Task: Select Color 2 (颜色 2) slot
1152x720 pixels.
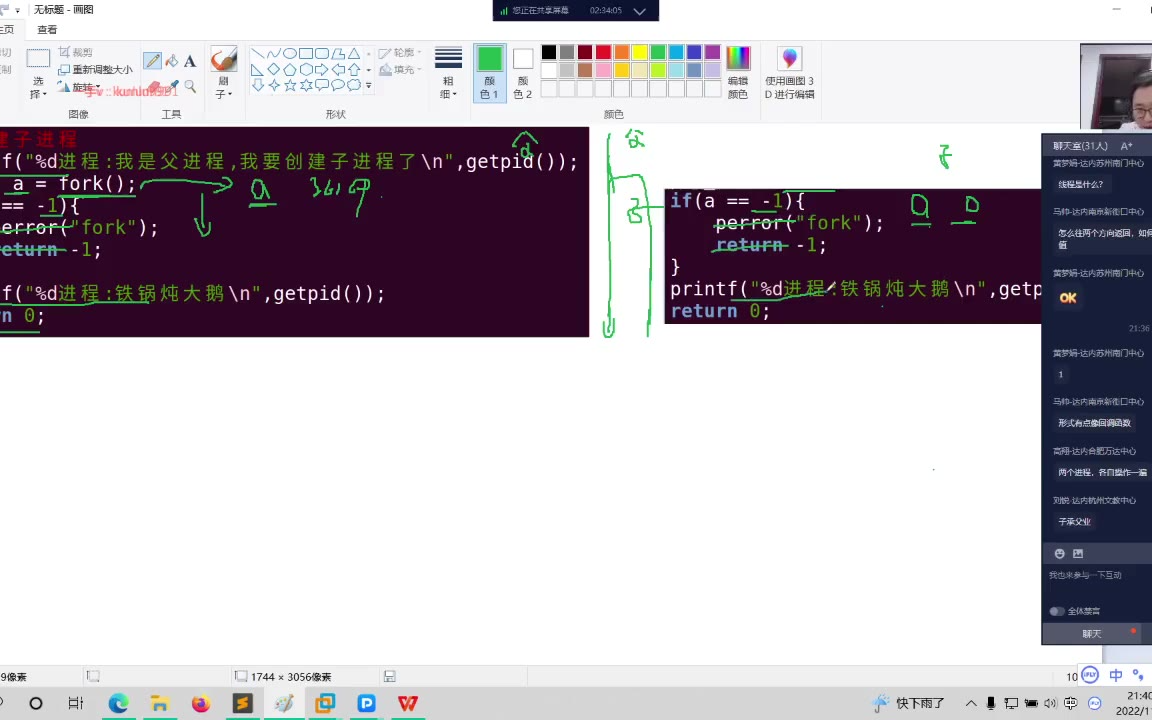Action: coord(522,73)
